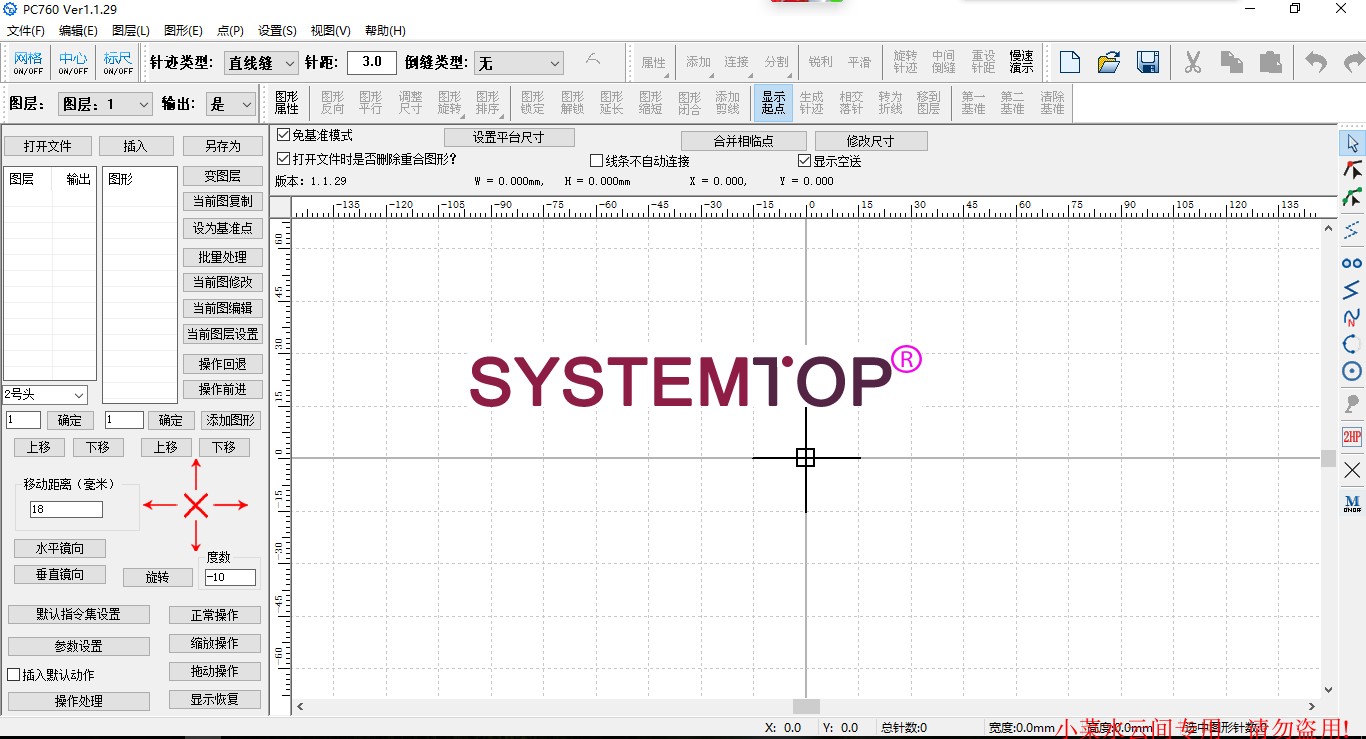Click the 度数 input field
1366x739 pixels.
tap(230, 577)
